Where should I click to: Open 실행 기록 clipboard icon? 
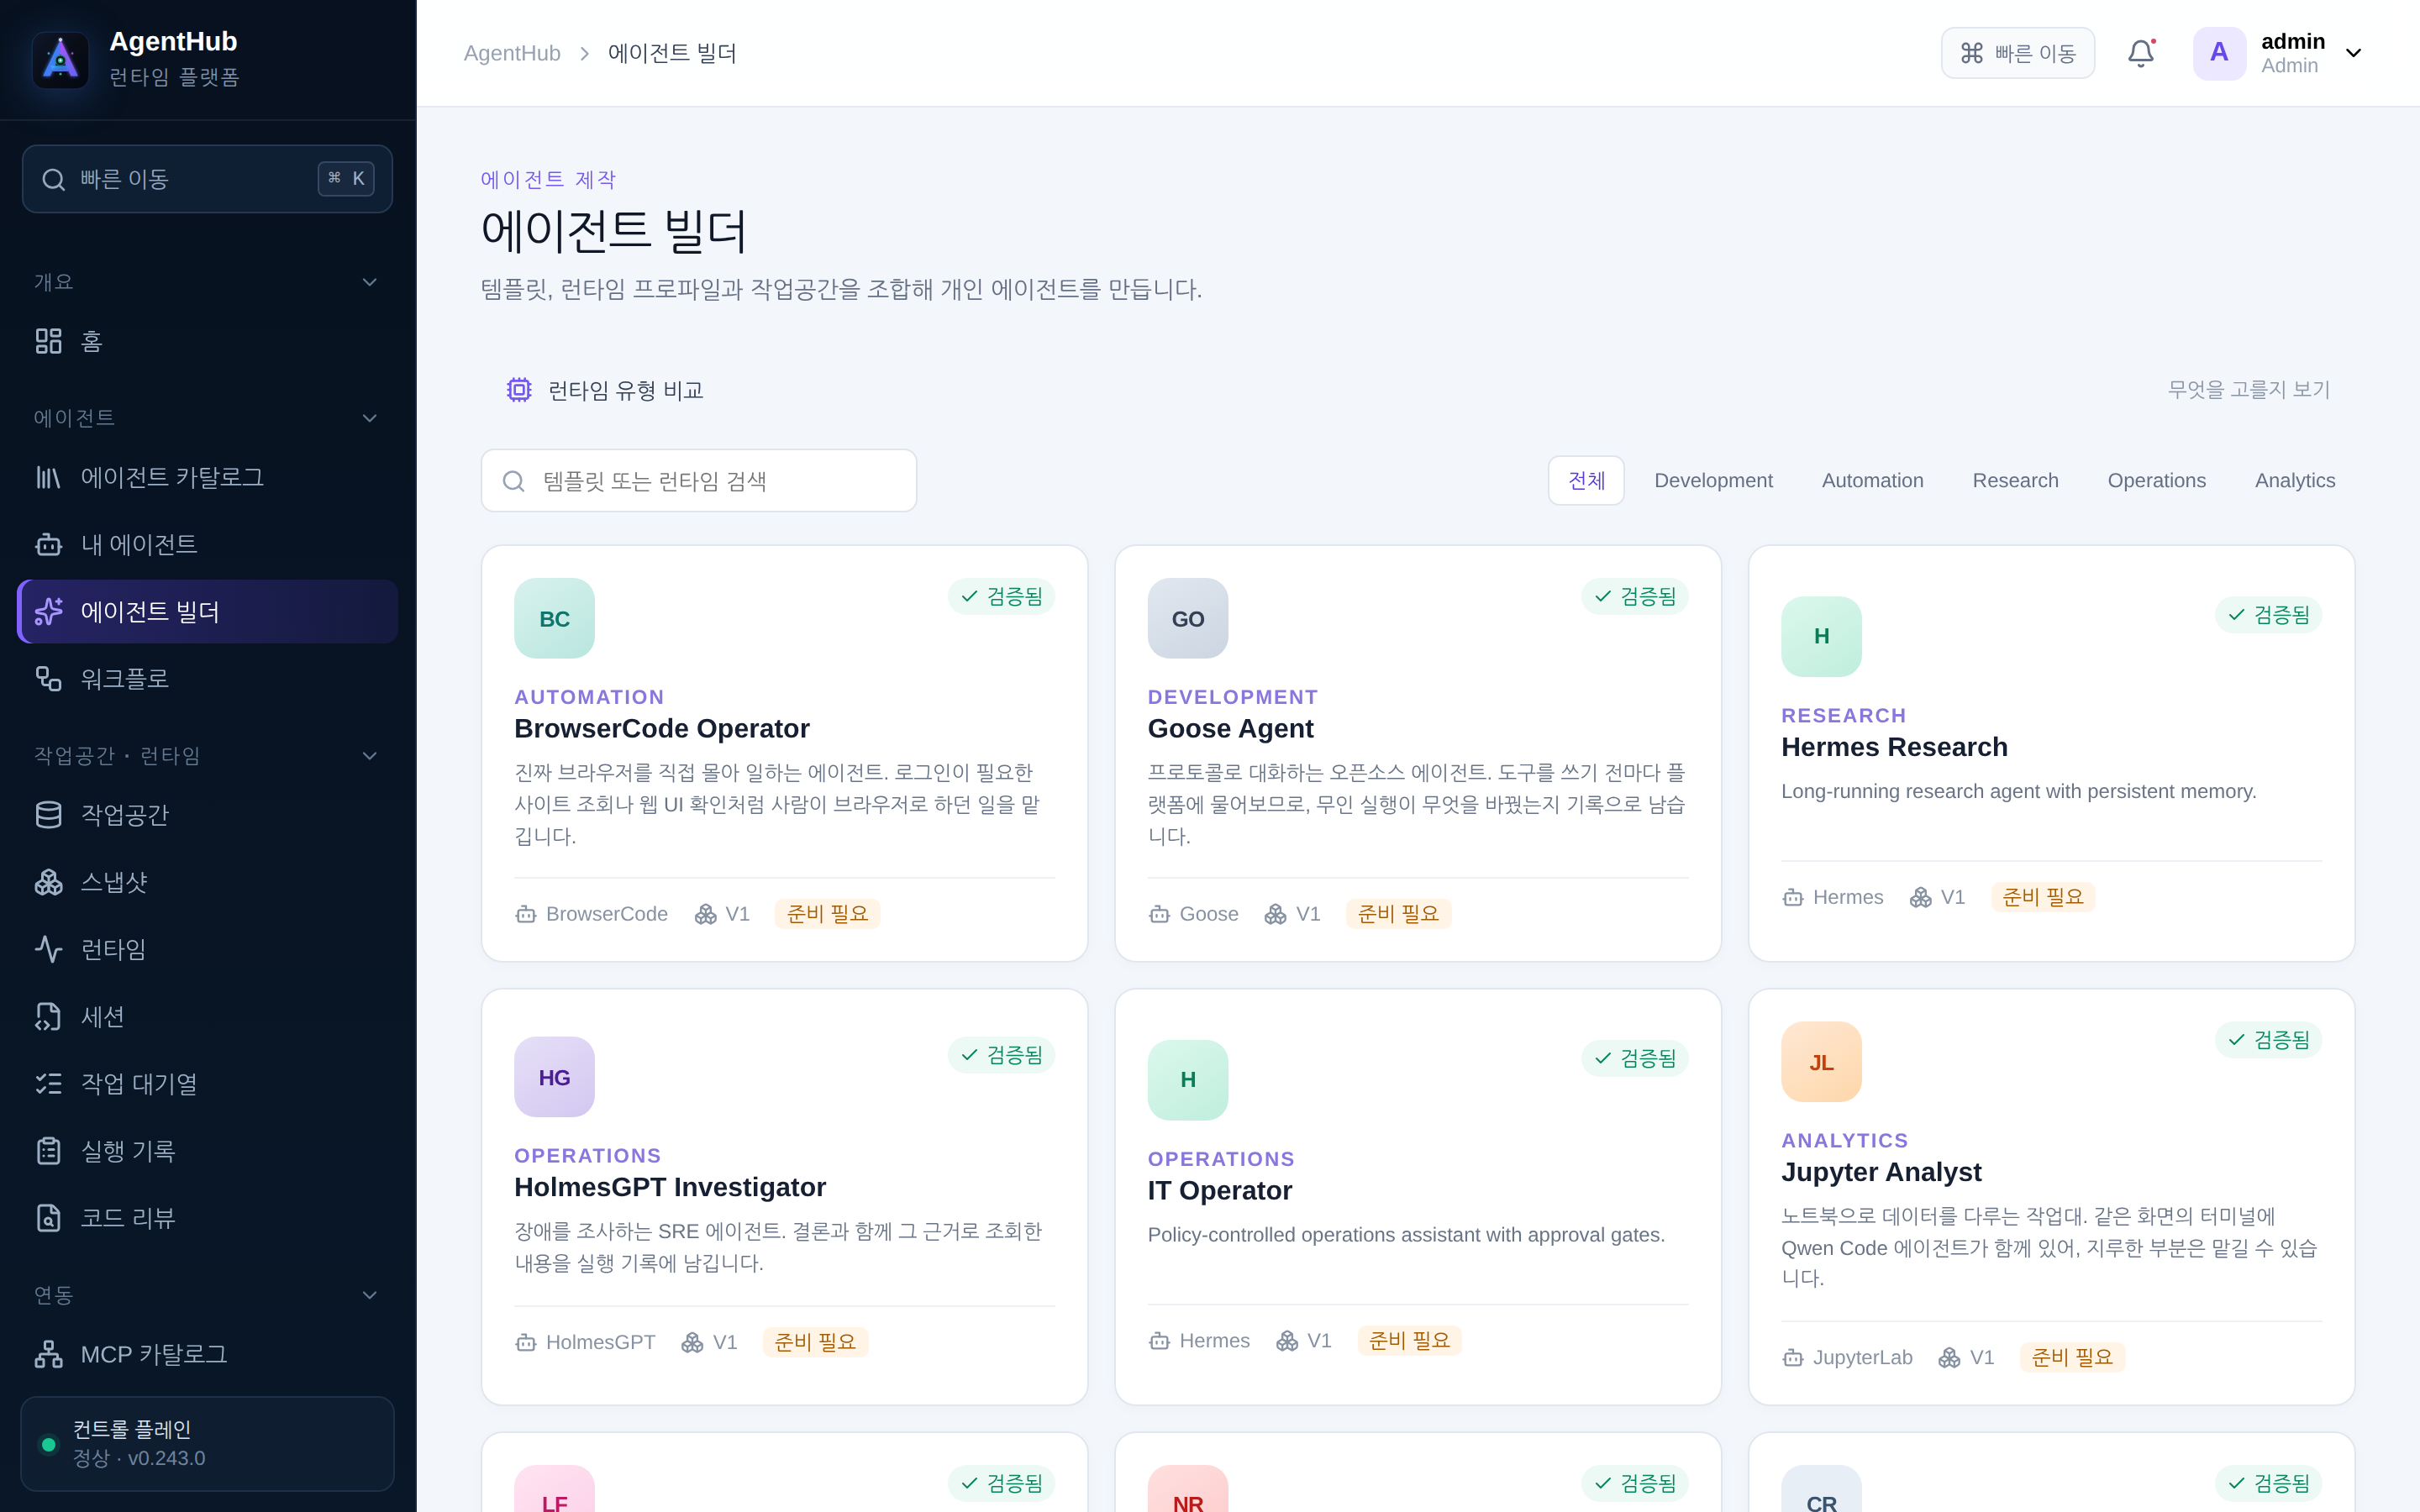[48, 1150]
